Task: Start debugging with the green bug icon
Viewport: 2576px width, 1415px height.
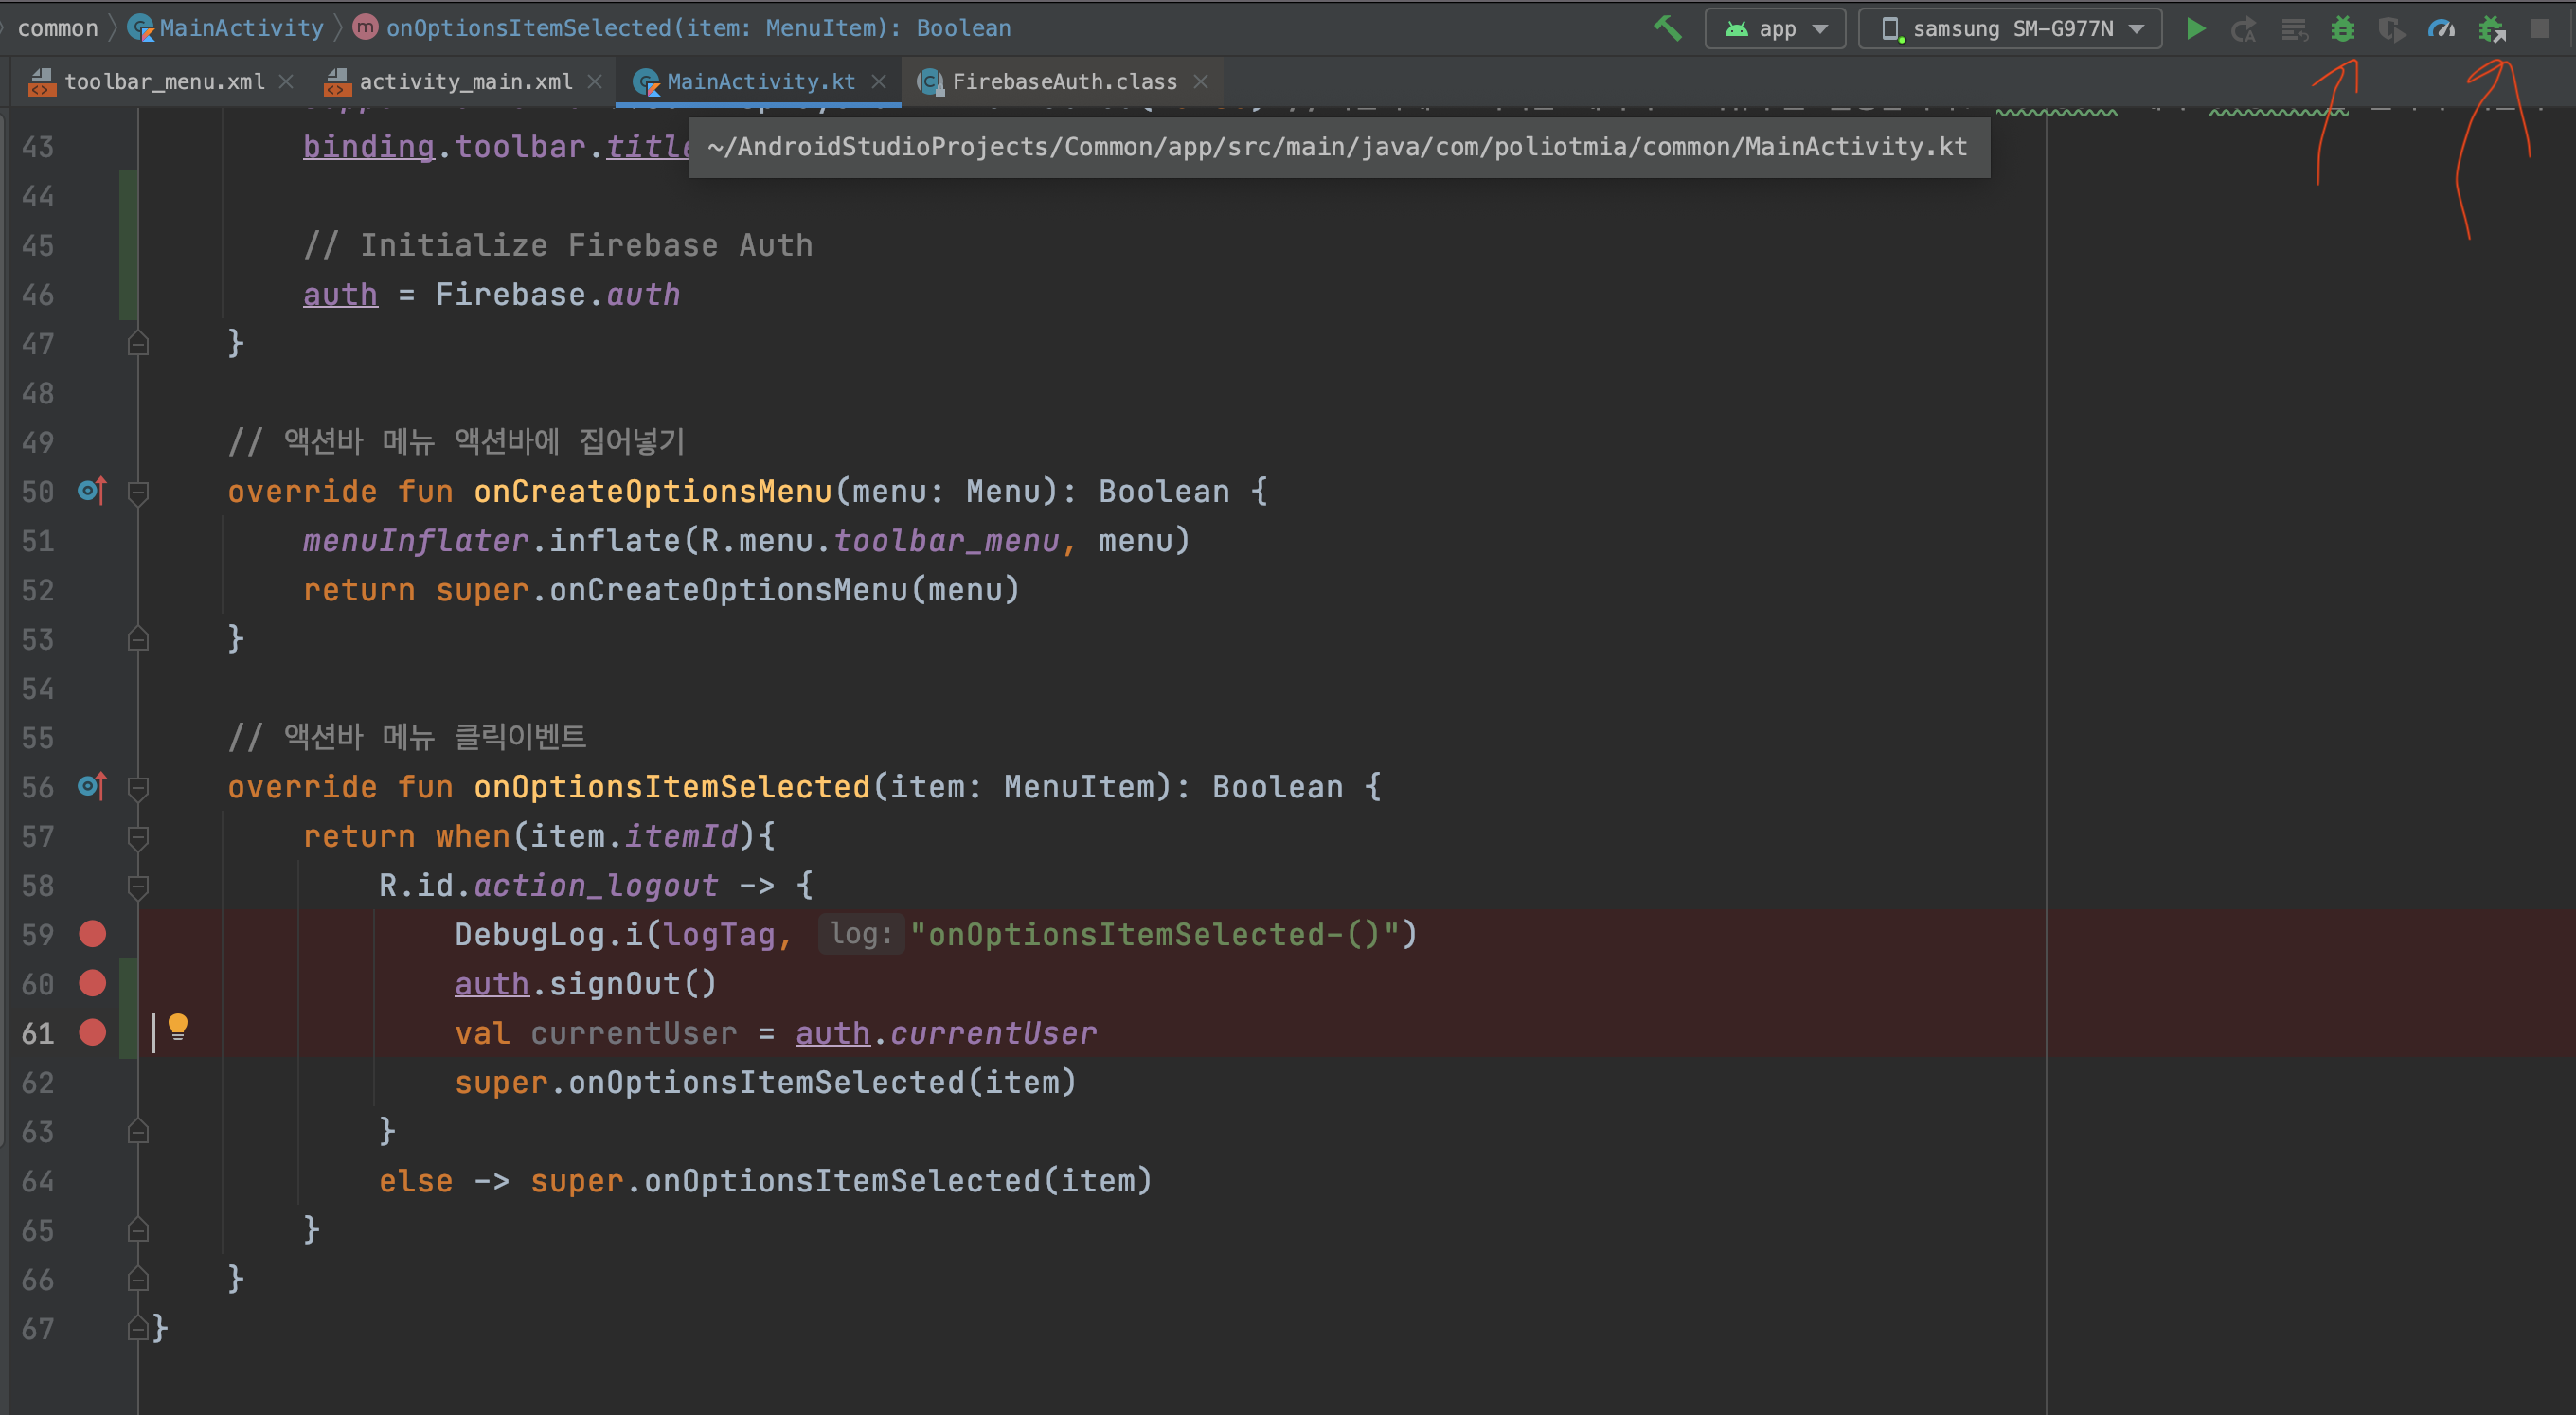Action: pos(2342,28)
